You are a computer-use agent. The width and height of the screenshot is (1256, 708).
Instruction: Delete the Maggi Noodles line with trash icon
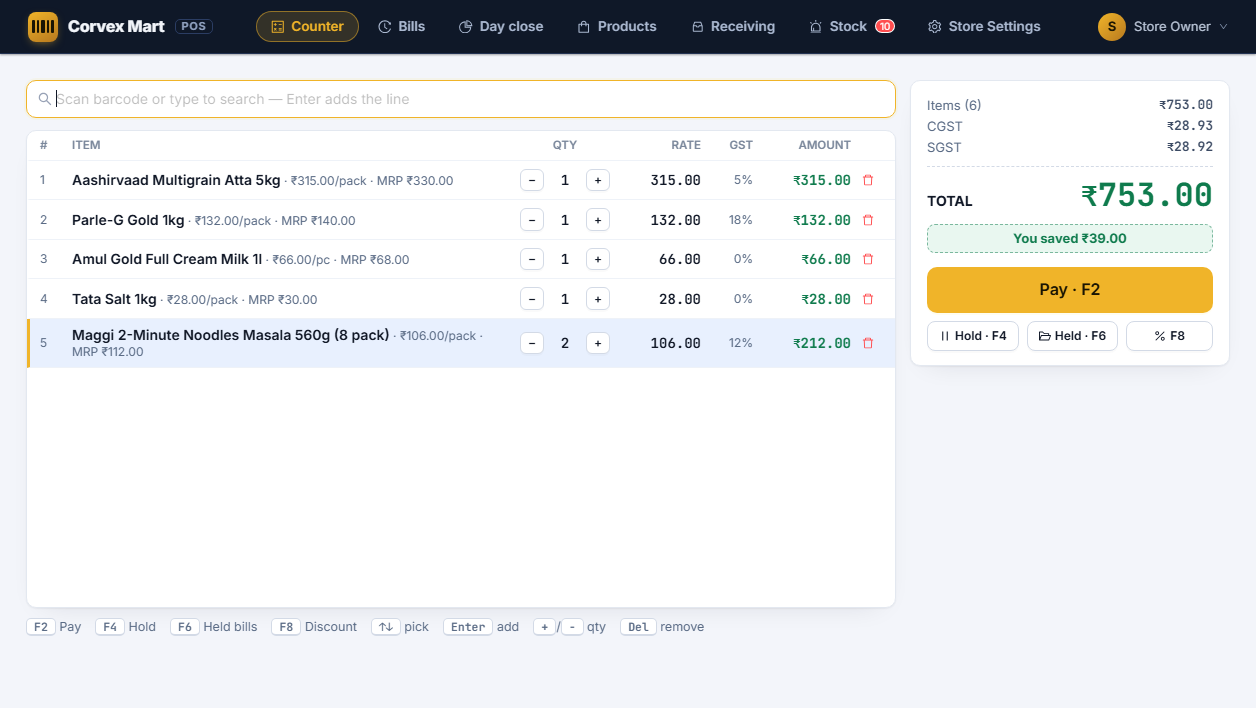pyautogui.click(x=868, y=343)
